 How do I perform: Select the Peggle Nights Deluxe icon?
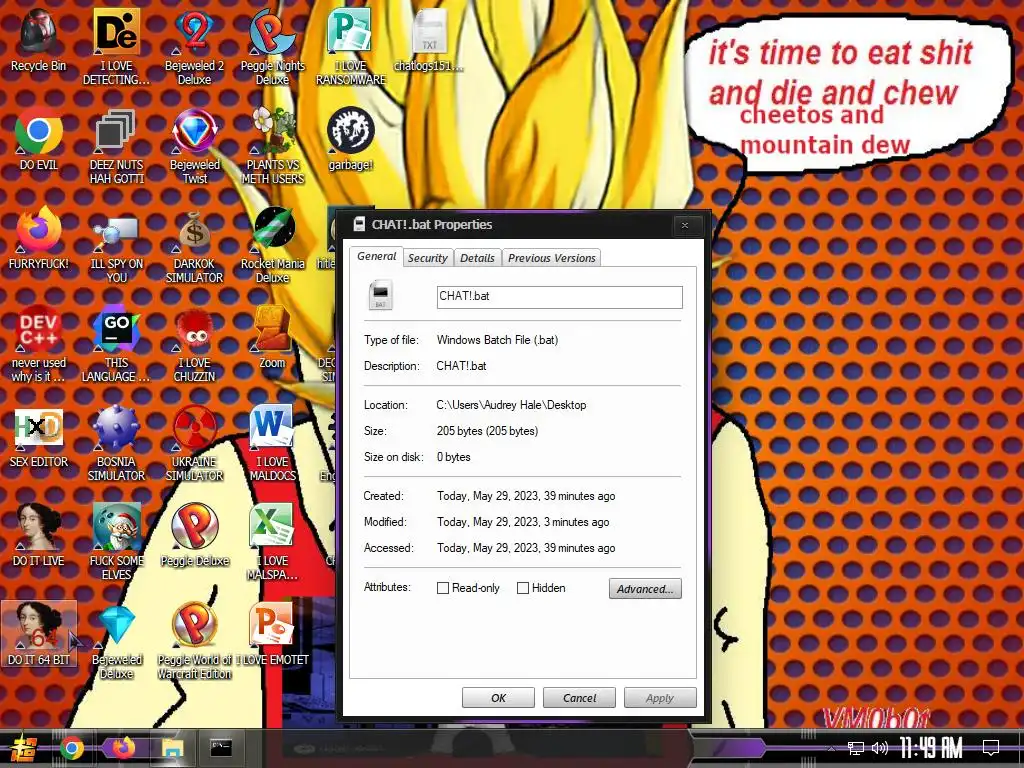pyautogui.click(x=272, y=47)
